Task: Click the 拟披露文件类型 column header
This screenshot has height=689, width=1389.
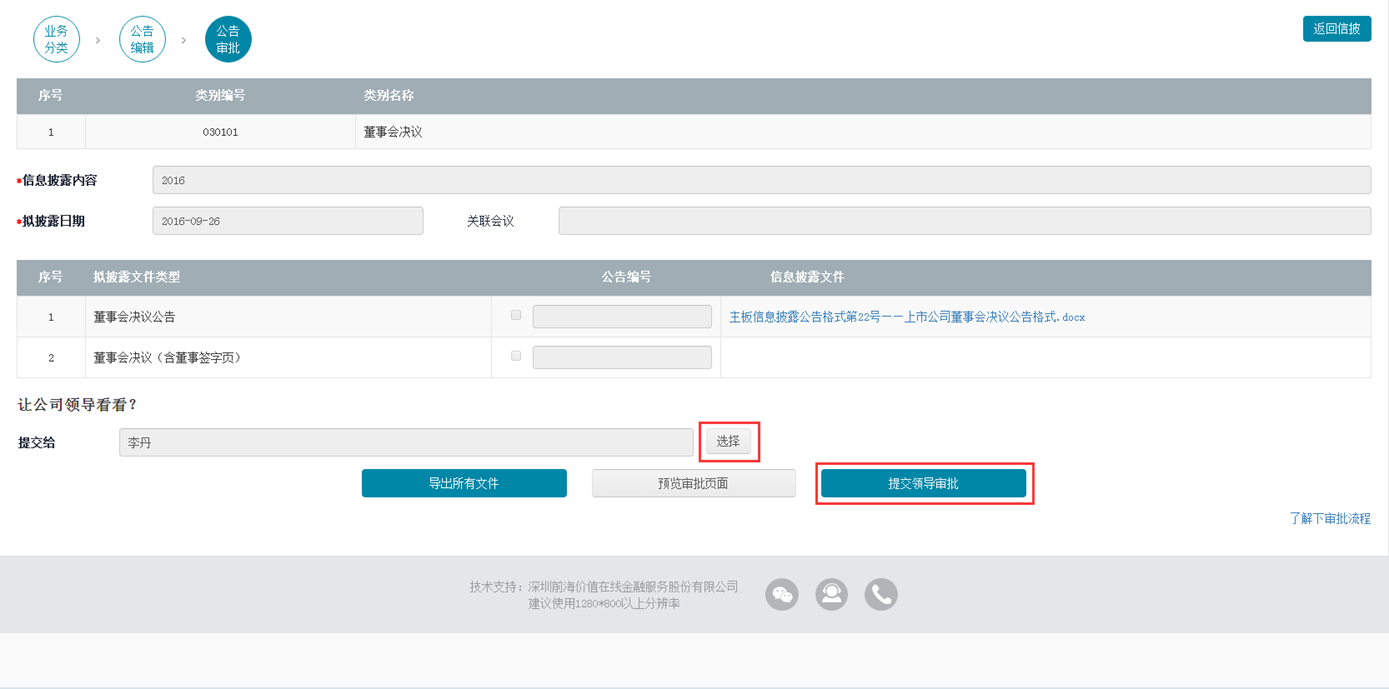Action: (137, 277)
